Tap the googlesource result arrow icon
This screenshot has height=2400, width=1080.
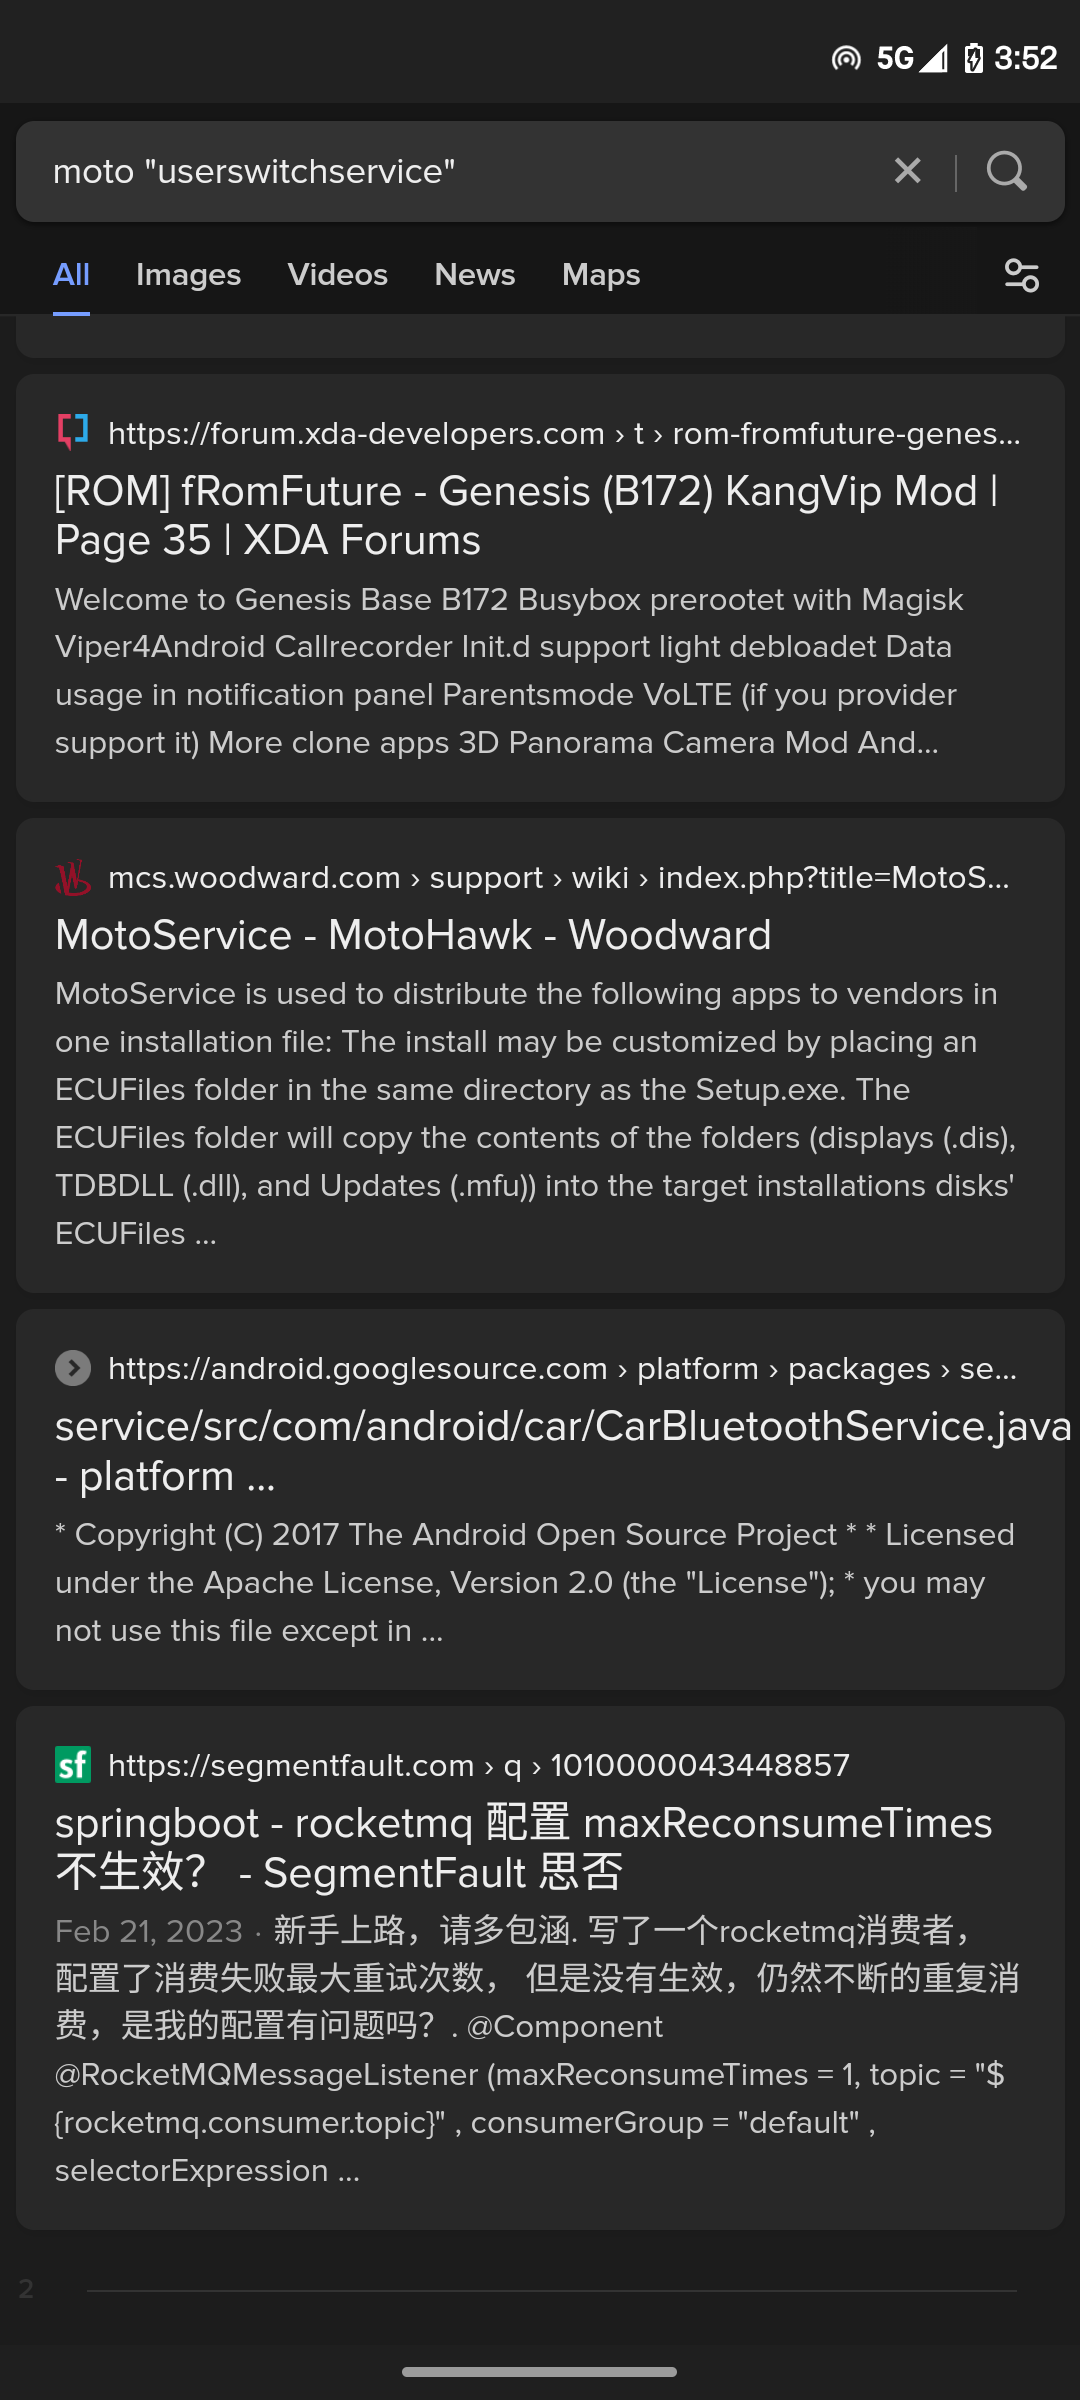[x=73, y=1368]
